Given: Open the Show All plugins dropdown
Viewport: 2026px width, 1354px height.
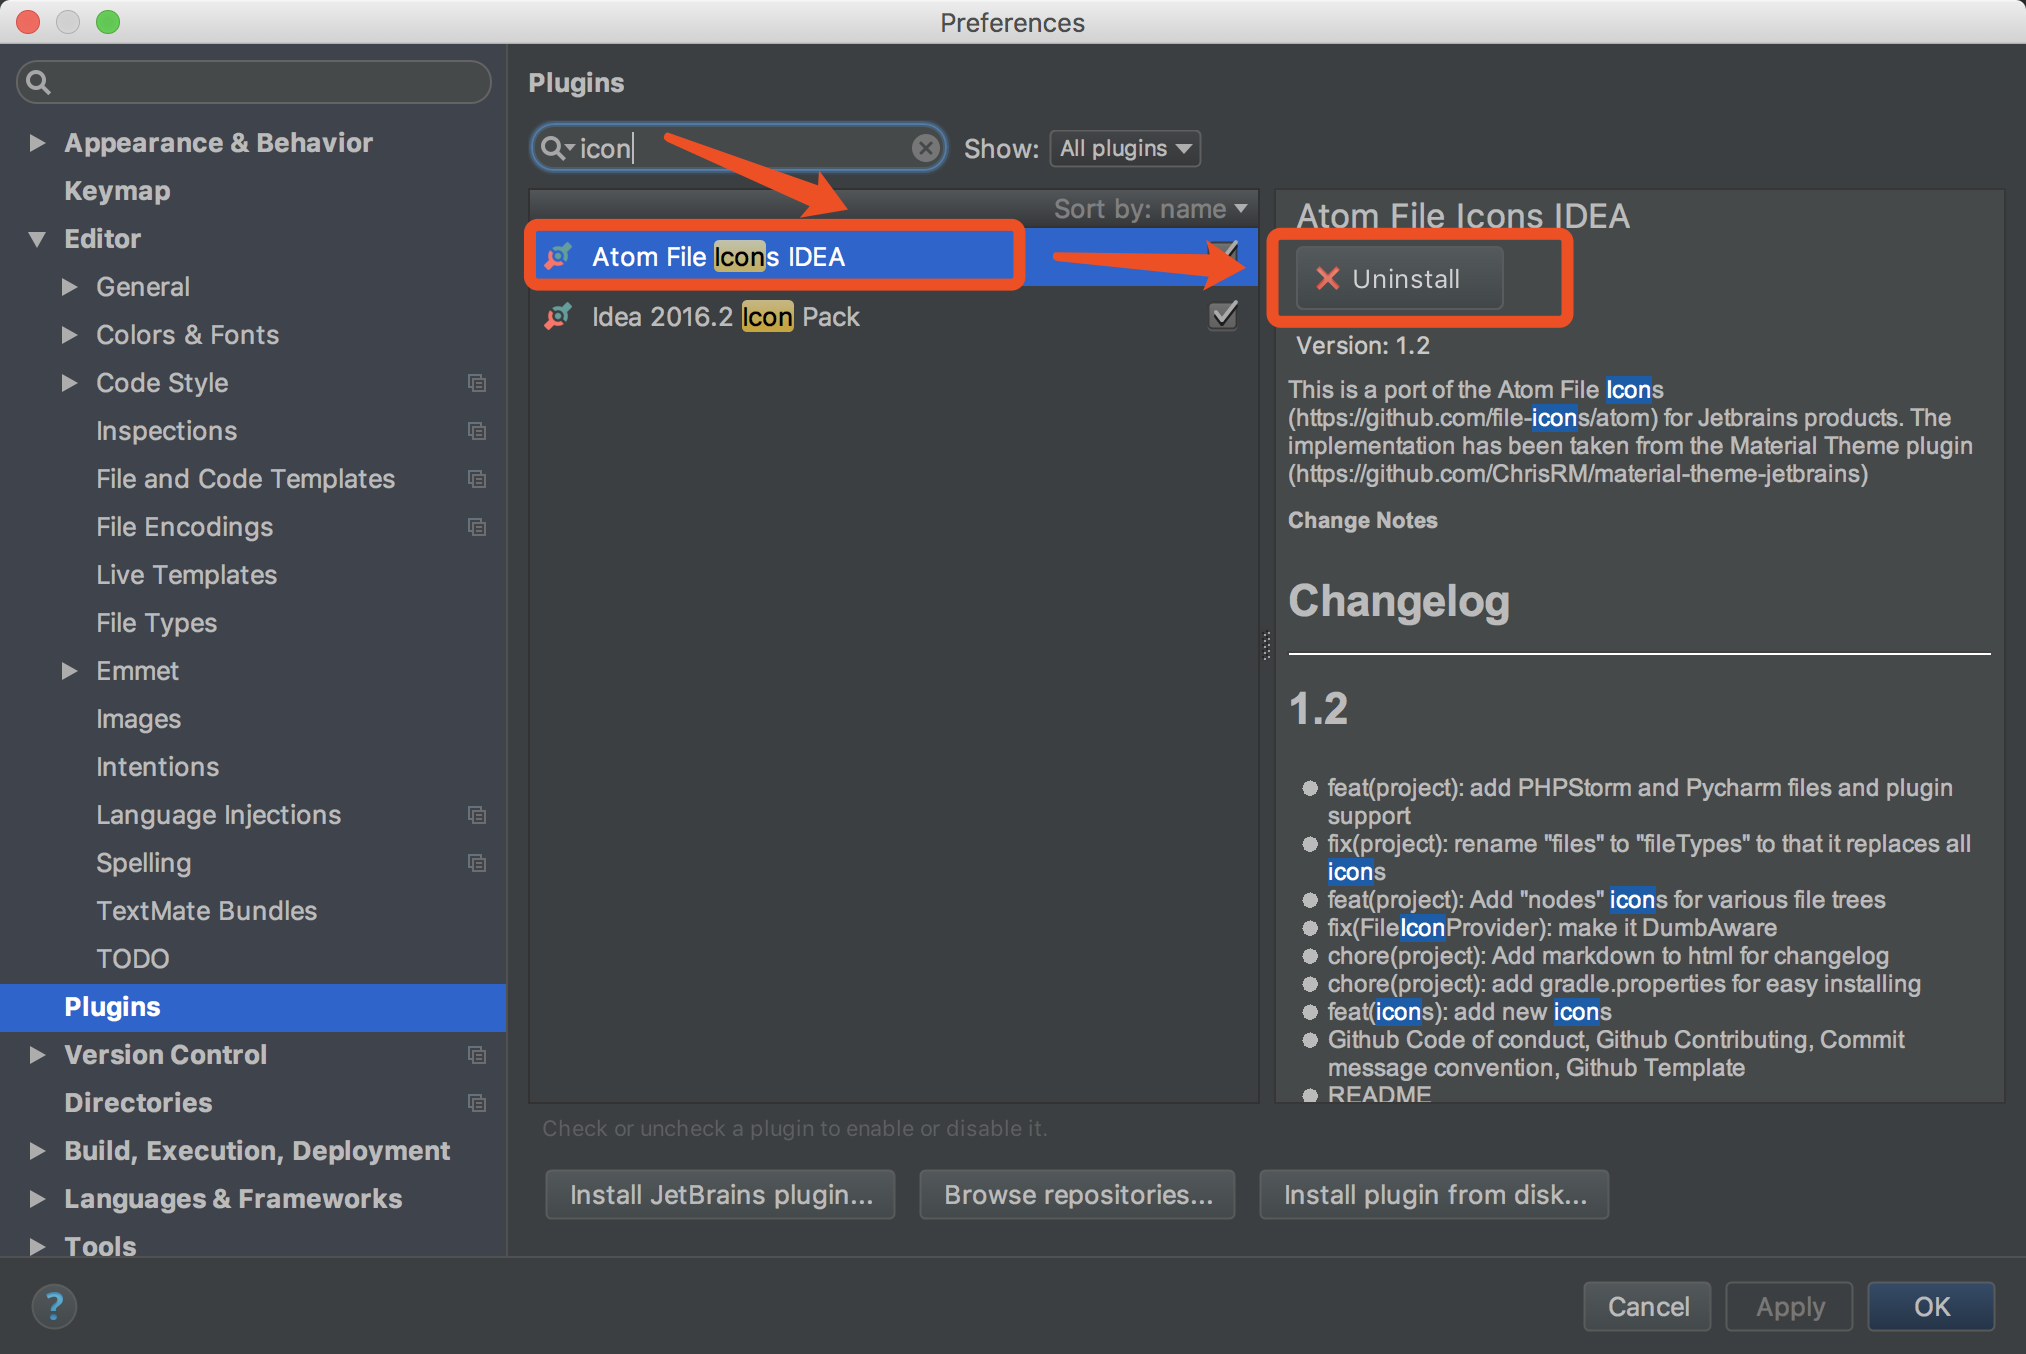Looking at the screenshot, I should pyautogui.click(x=1125, y=148).
